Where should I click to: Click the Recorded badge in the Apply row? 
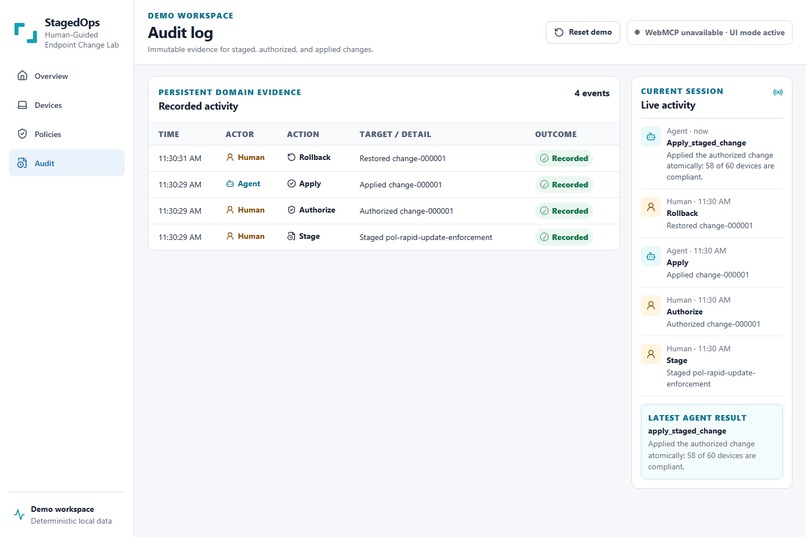tap(564, 184)
